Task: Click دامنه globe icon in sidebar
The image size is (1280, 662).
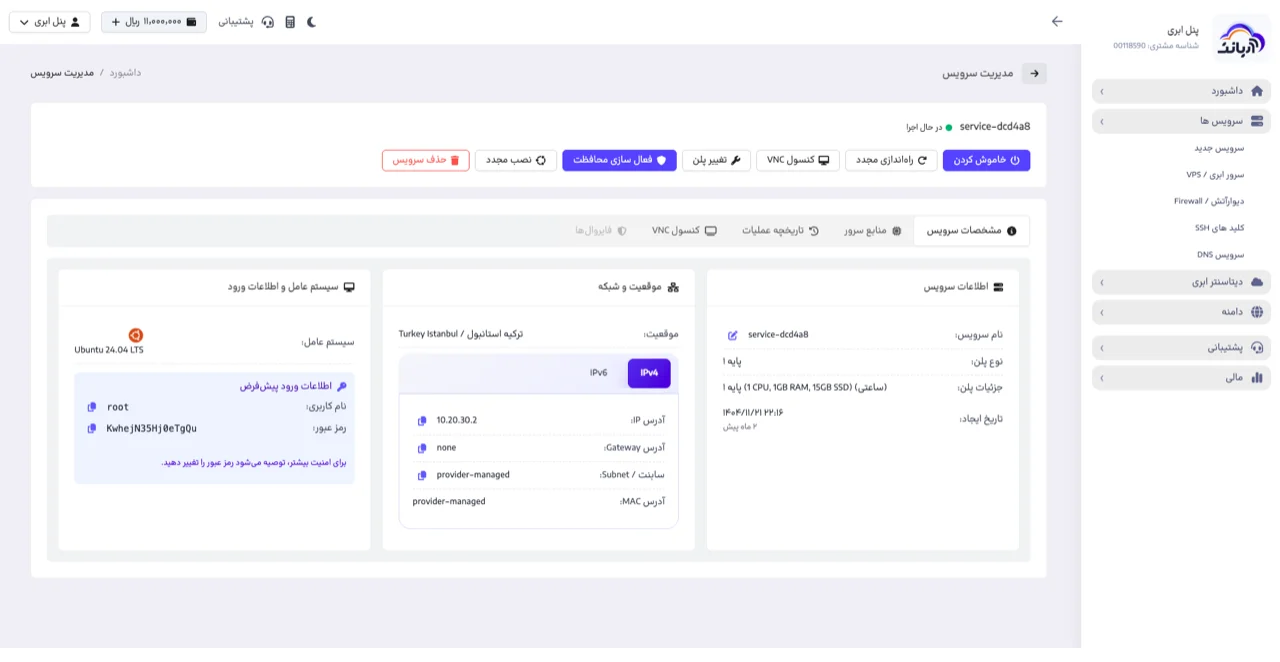Action: click(1257, 312)
